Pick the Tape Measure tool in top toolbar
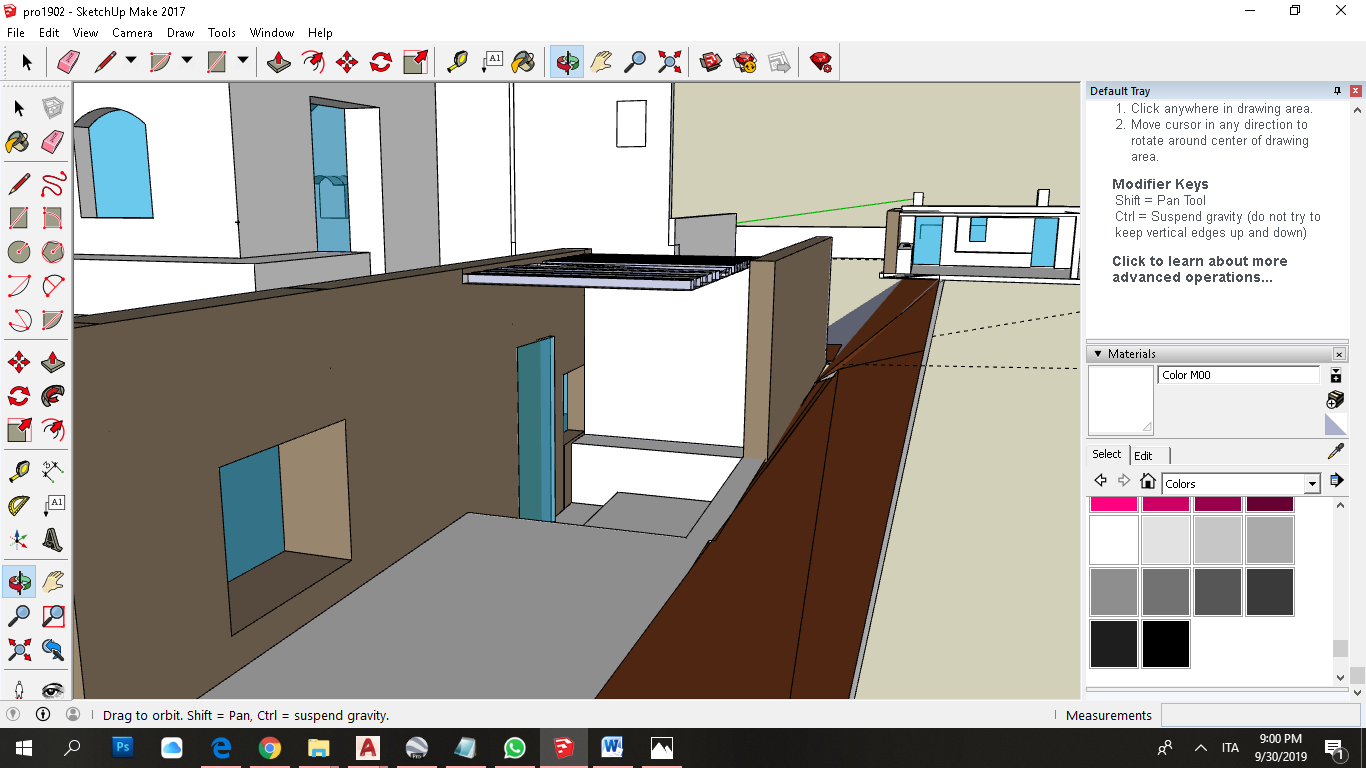1366x768 pixels. tap(457, 62)
